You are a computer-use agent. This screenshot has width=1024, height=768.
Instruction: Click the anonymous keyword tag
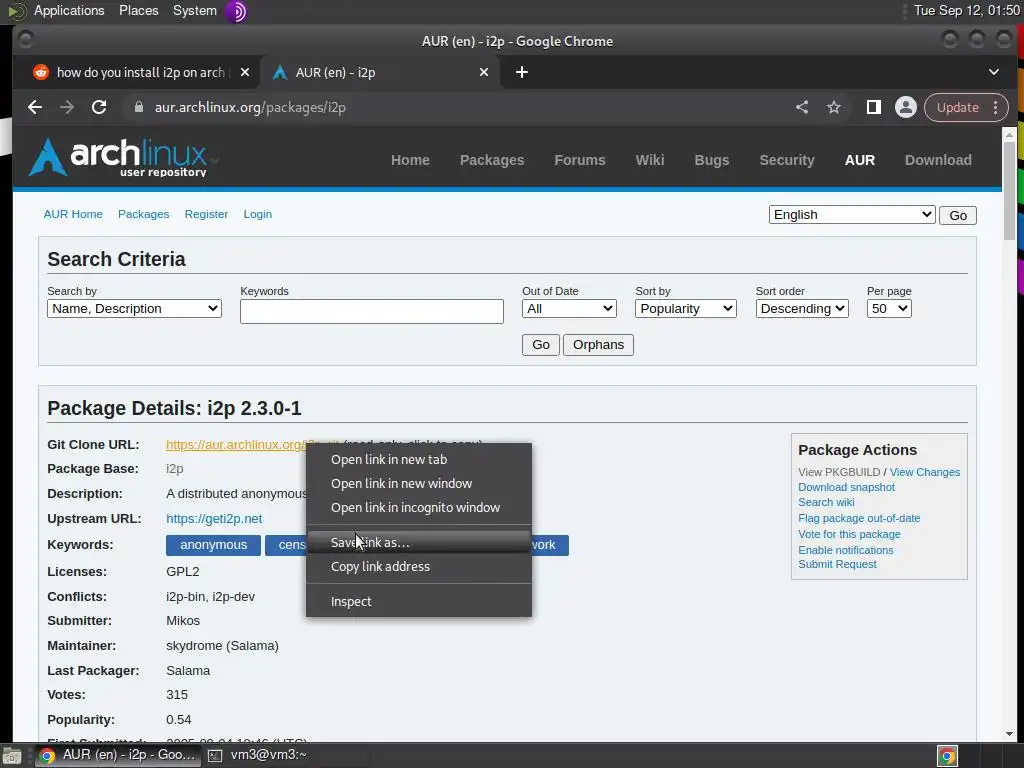click(x=214, y=545)
